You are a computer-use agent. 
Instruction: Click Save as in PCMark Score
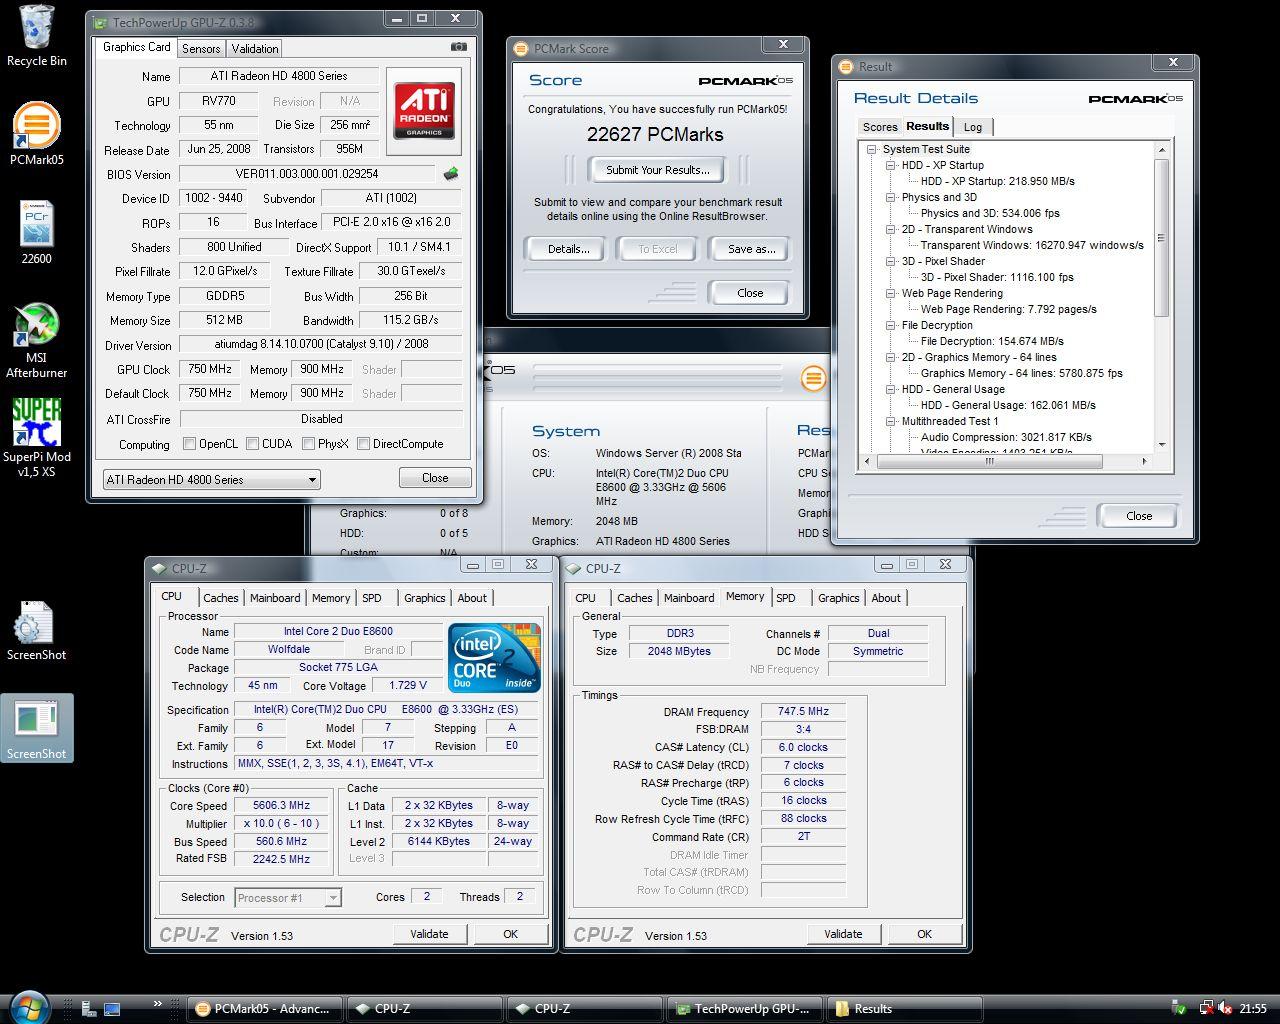tap(751, 249)
